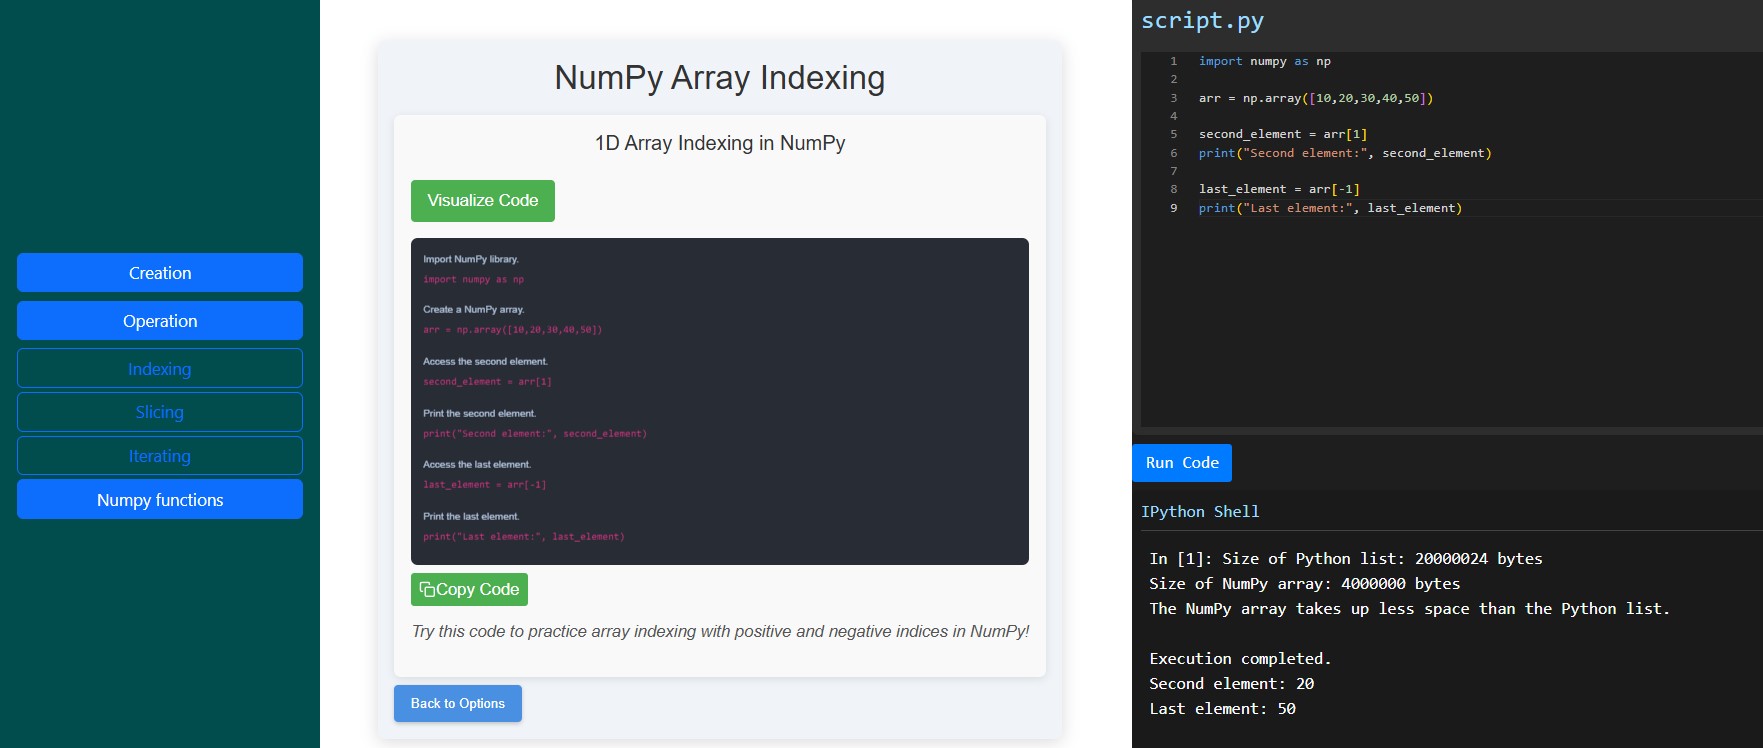Viewport: 1763px width, 748px height.
Task: Click the shell line 'In [1]: Size of Python list'
Action: pos(1346,559)
